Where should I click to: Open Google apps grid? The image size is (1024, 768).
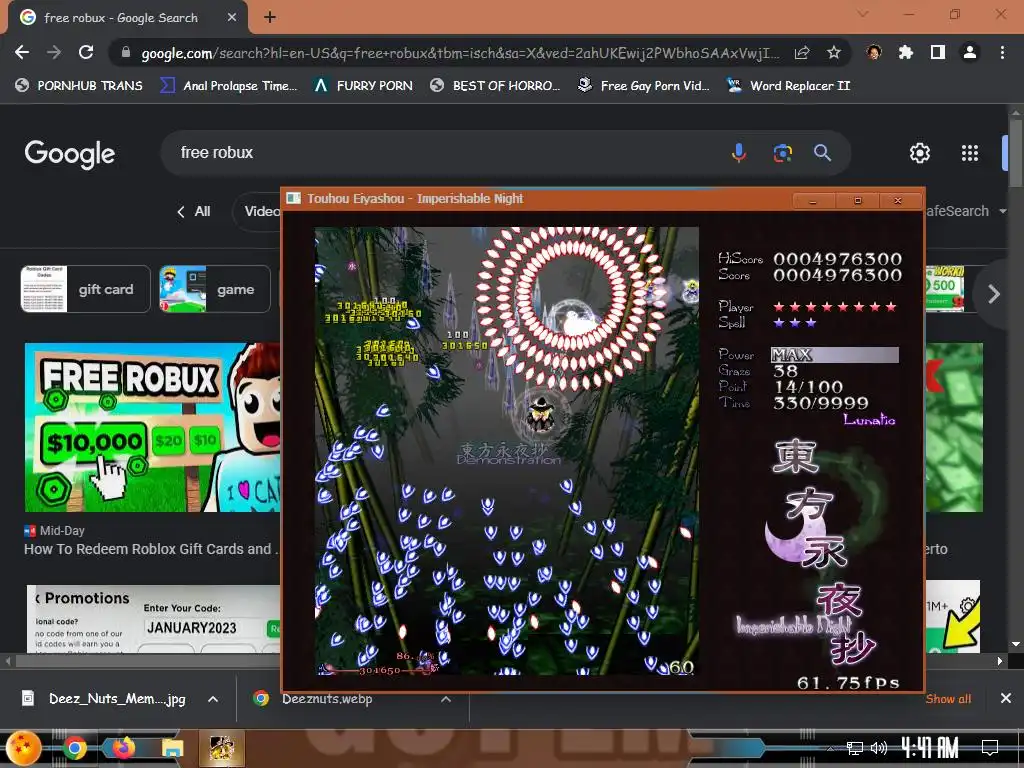pos(970,153)
